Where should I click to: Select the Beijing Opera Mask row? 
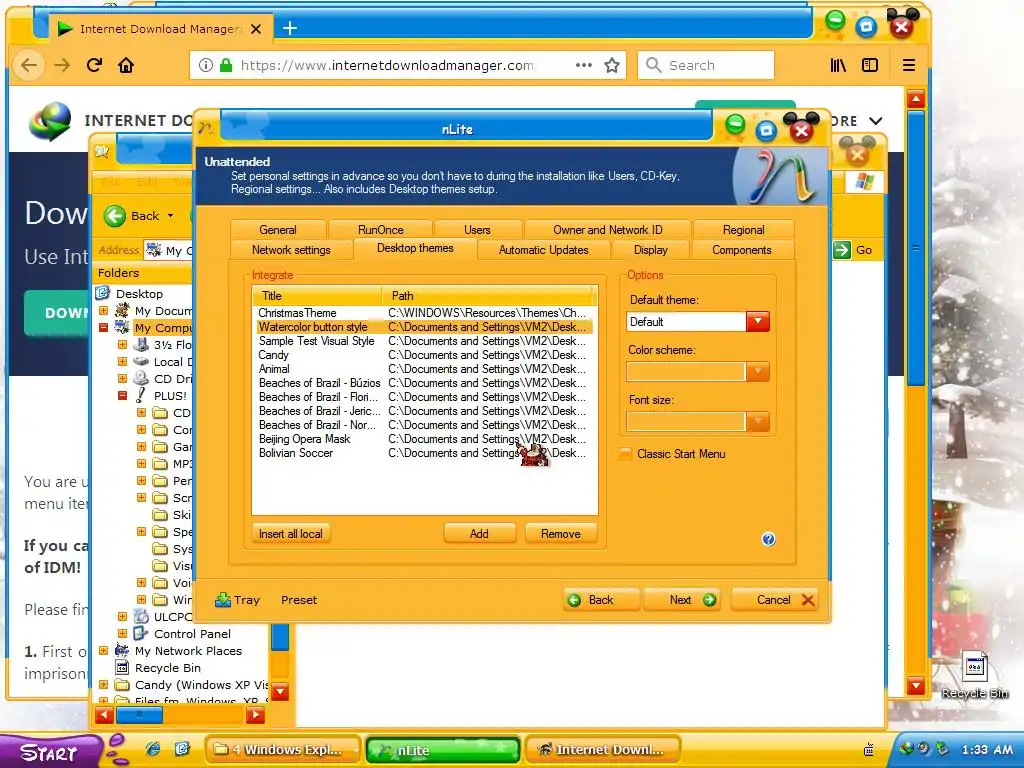(x=423, y=439)
